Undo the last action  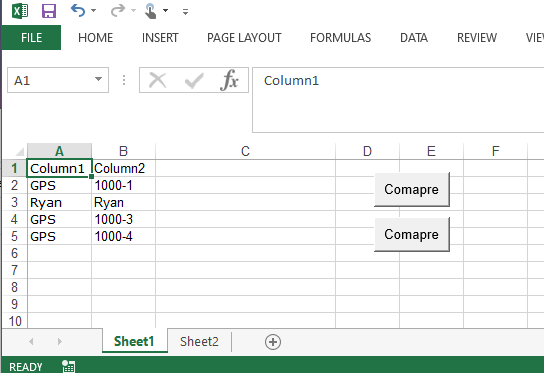tap(78, 11)
